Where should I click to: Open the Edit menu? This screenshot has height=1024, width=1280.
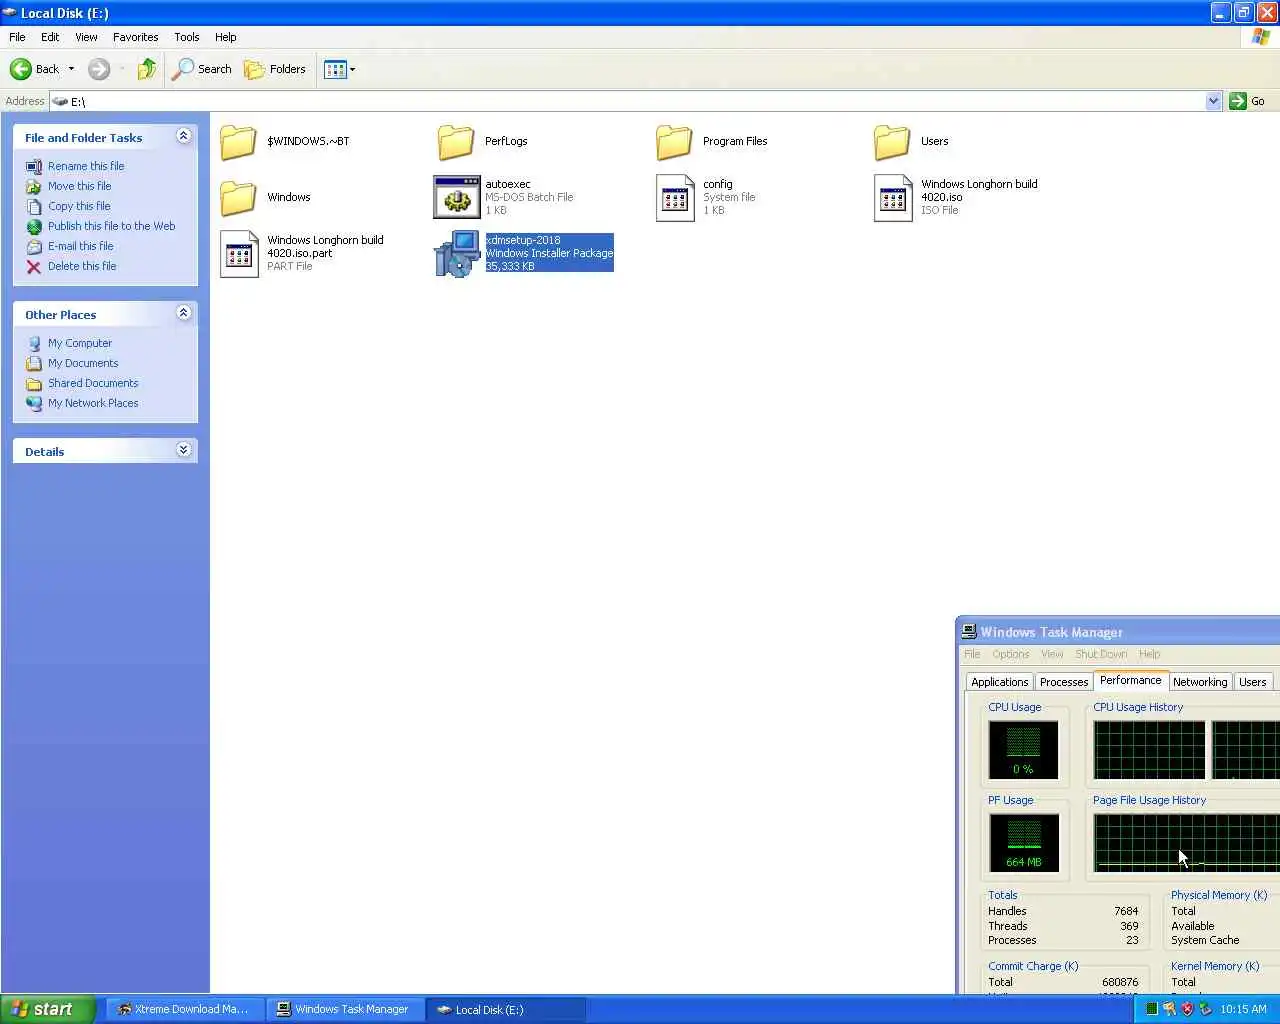coord(50,37)
